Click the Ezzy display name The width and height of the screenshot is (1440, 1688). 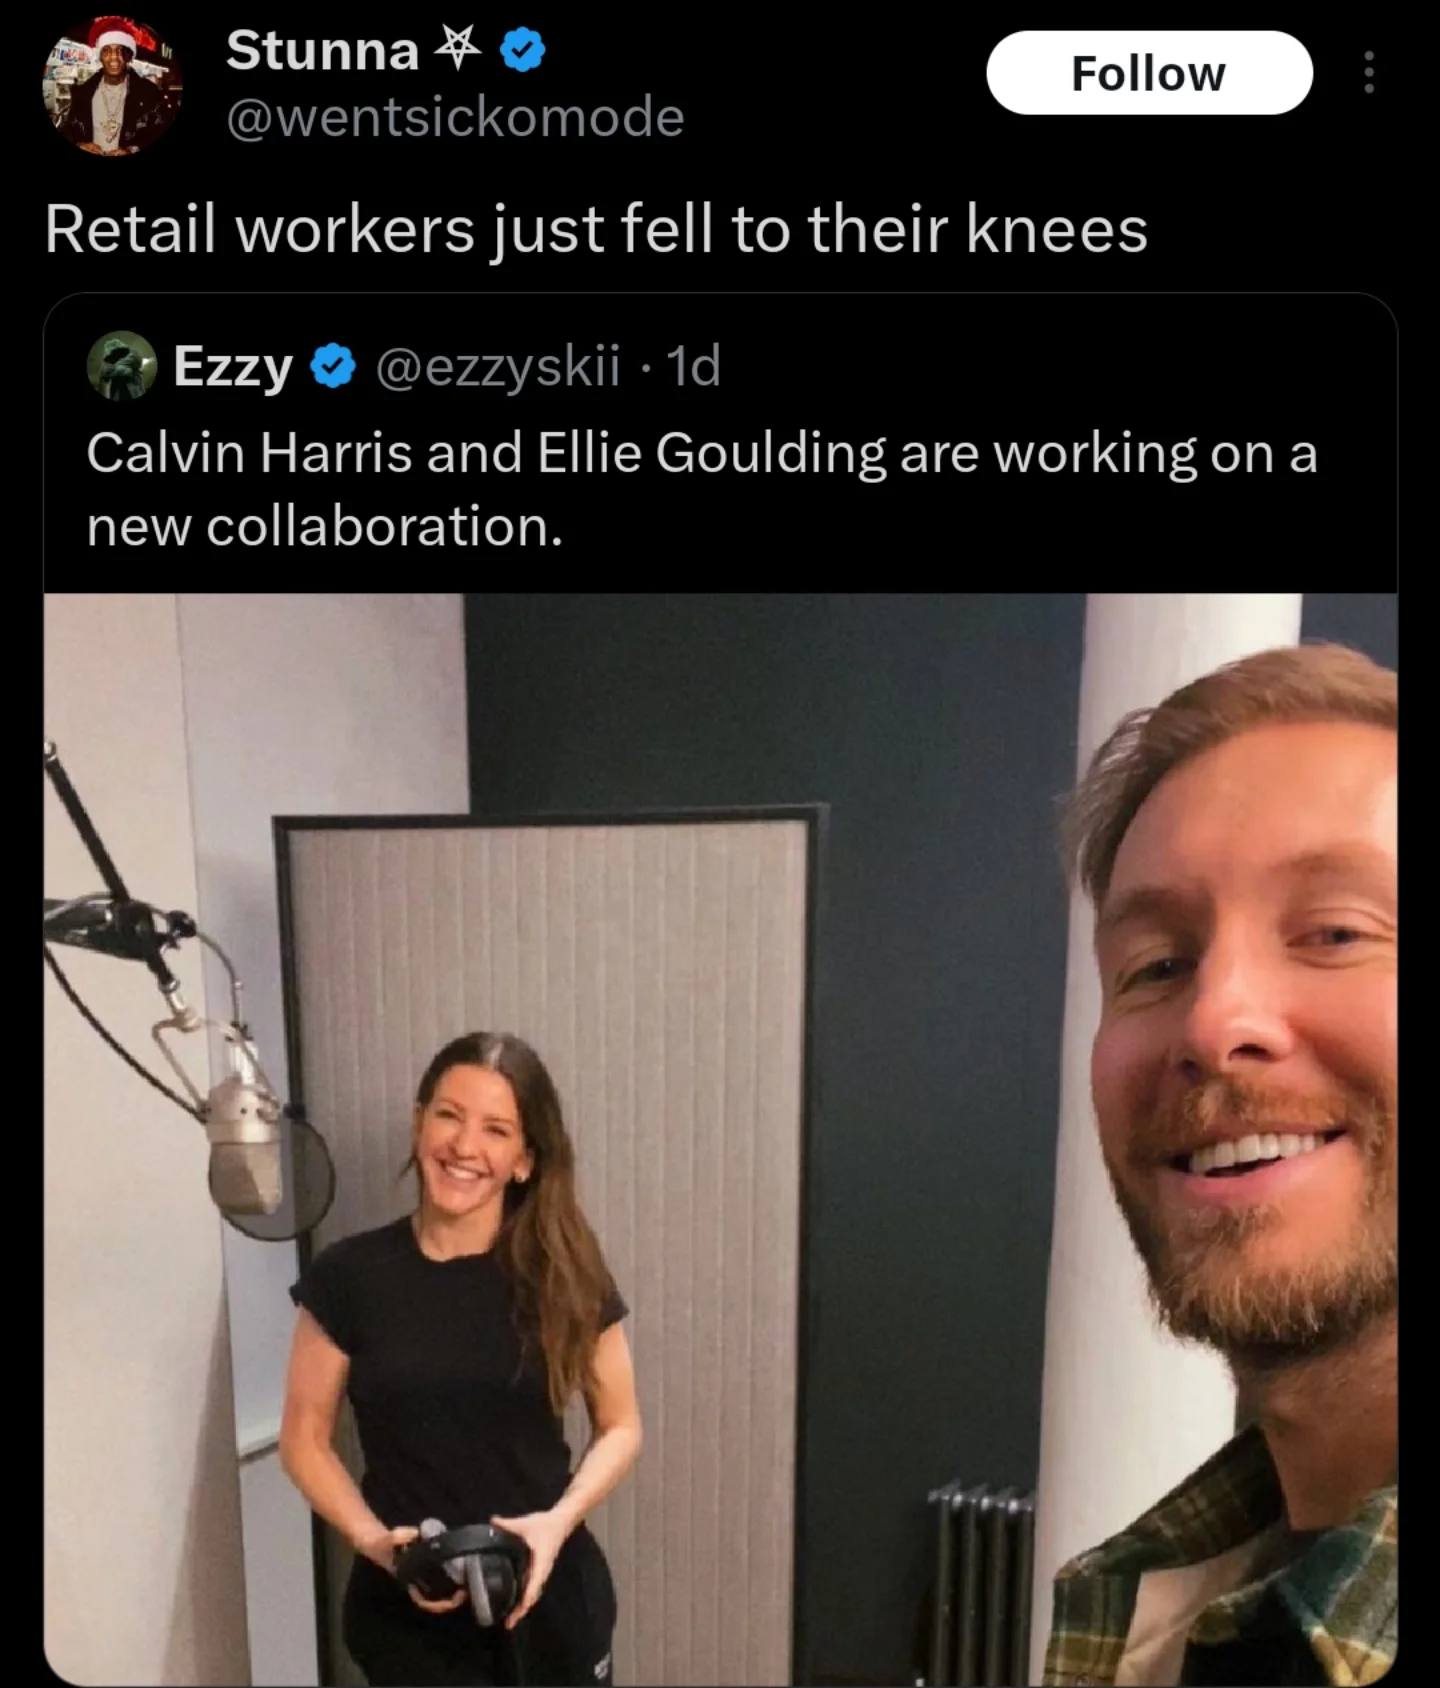[x=233, y=366]
